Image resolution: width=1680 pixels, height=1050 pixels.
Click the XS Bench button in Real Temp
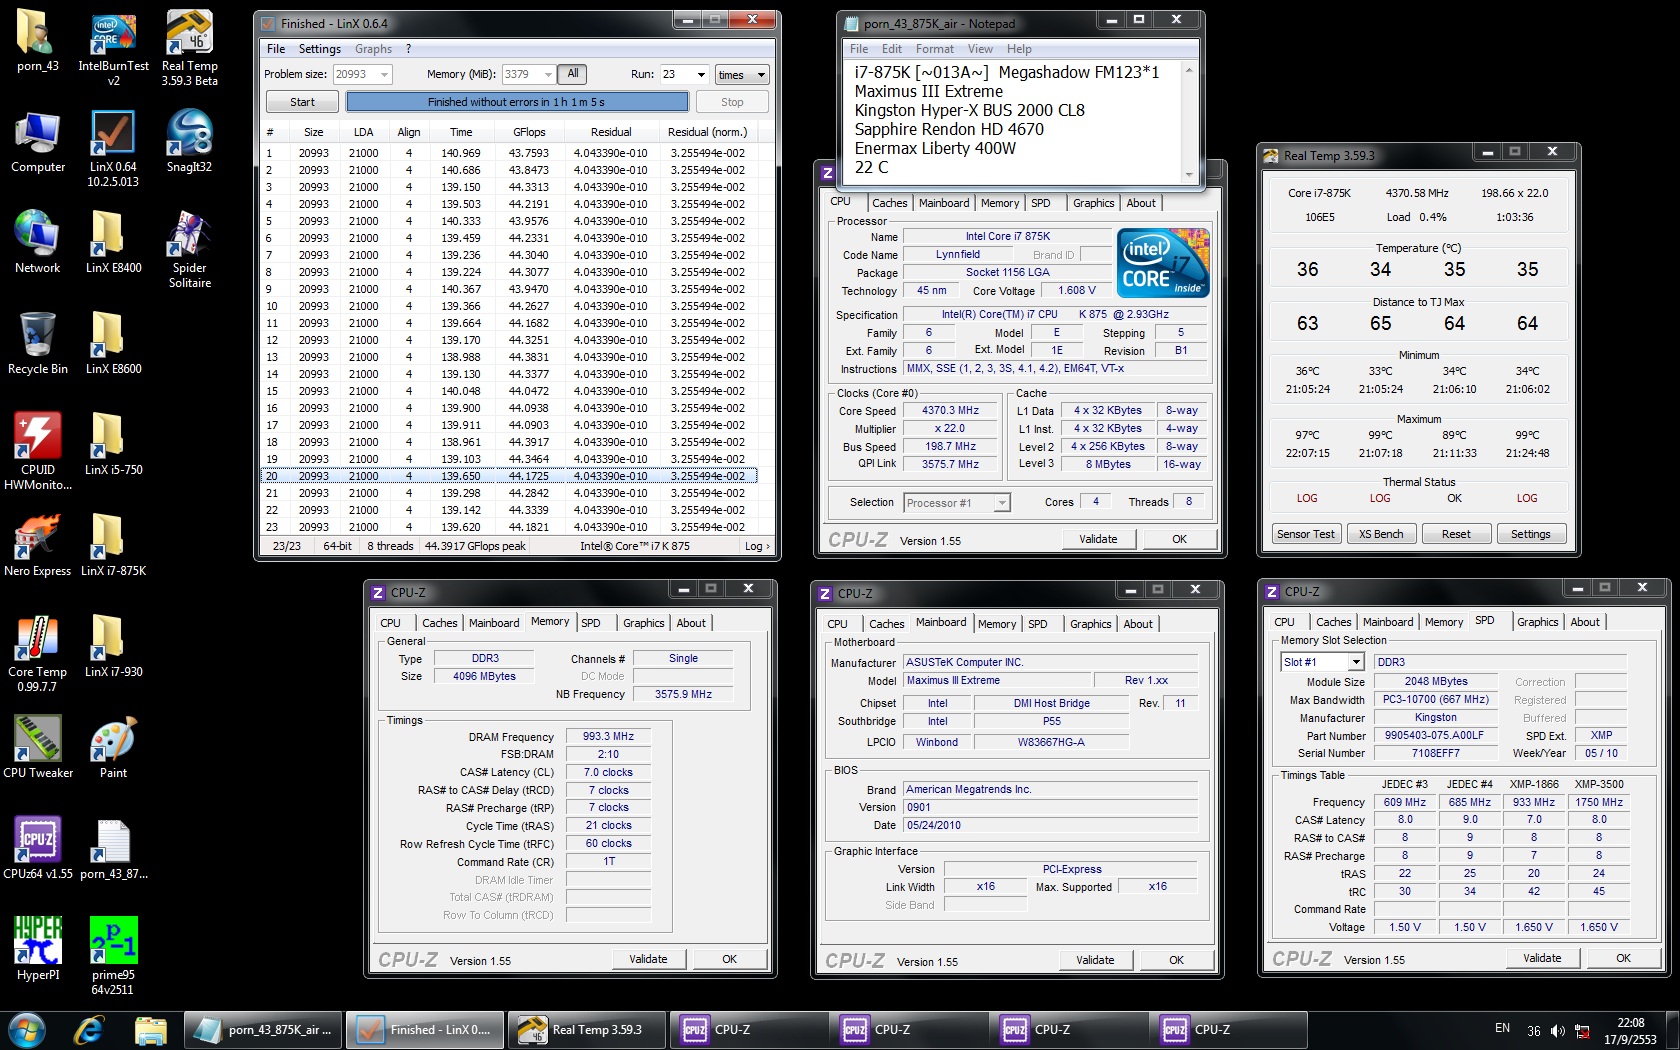[x=1381, y=534]
